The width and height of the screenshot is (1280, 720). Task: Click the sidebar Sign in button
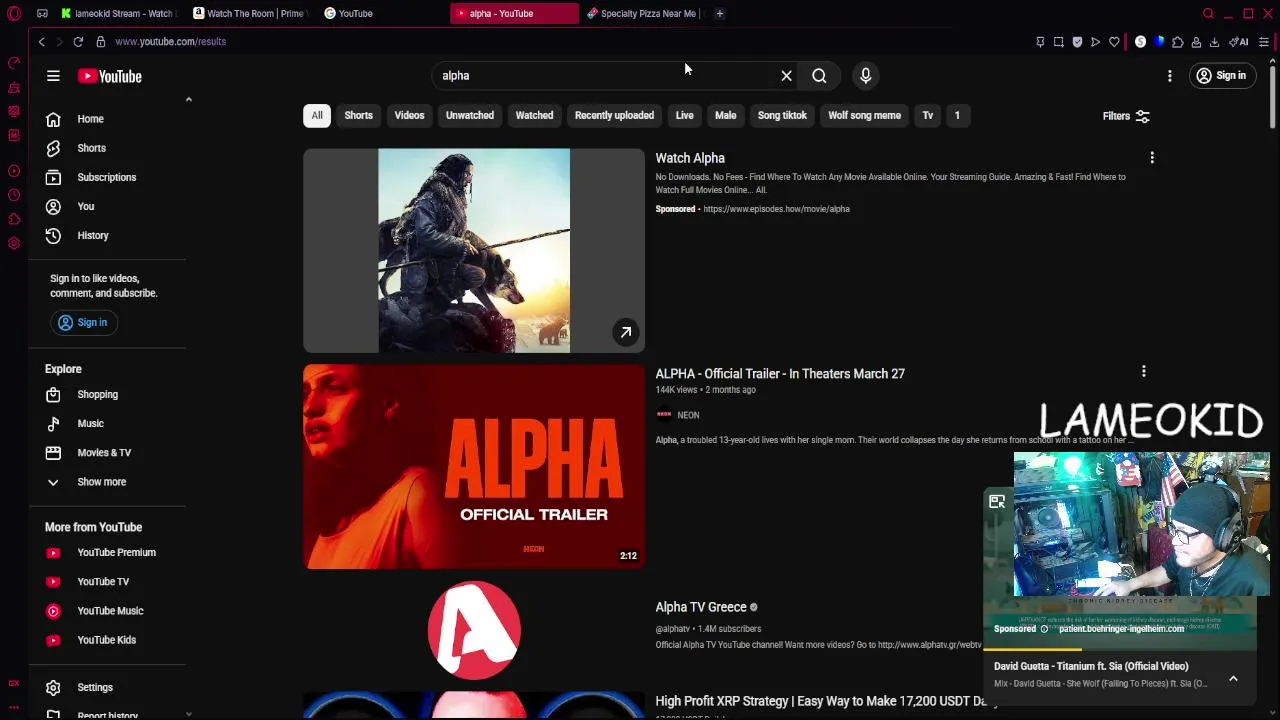pyautogui.click(x=82, y=322)
